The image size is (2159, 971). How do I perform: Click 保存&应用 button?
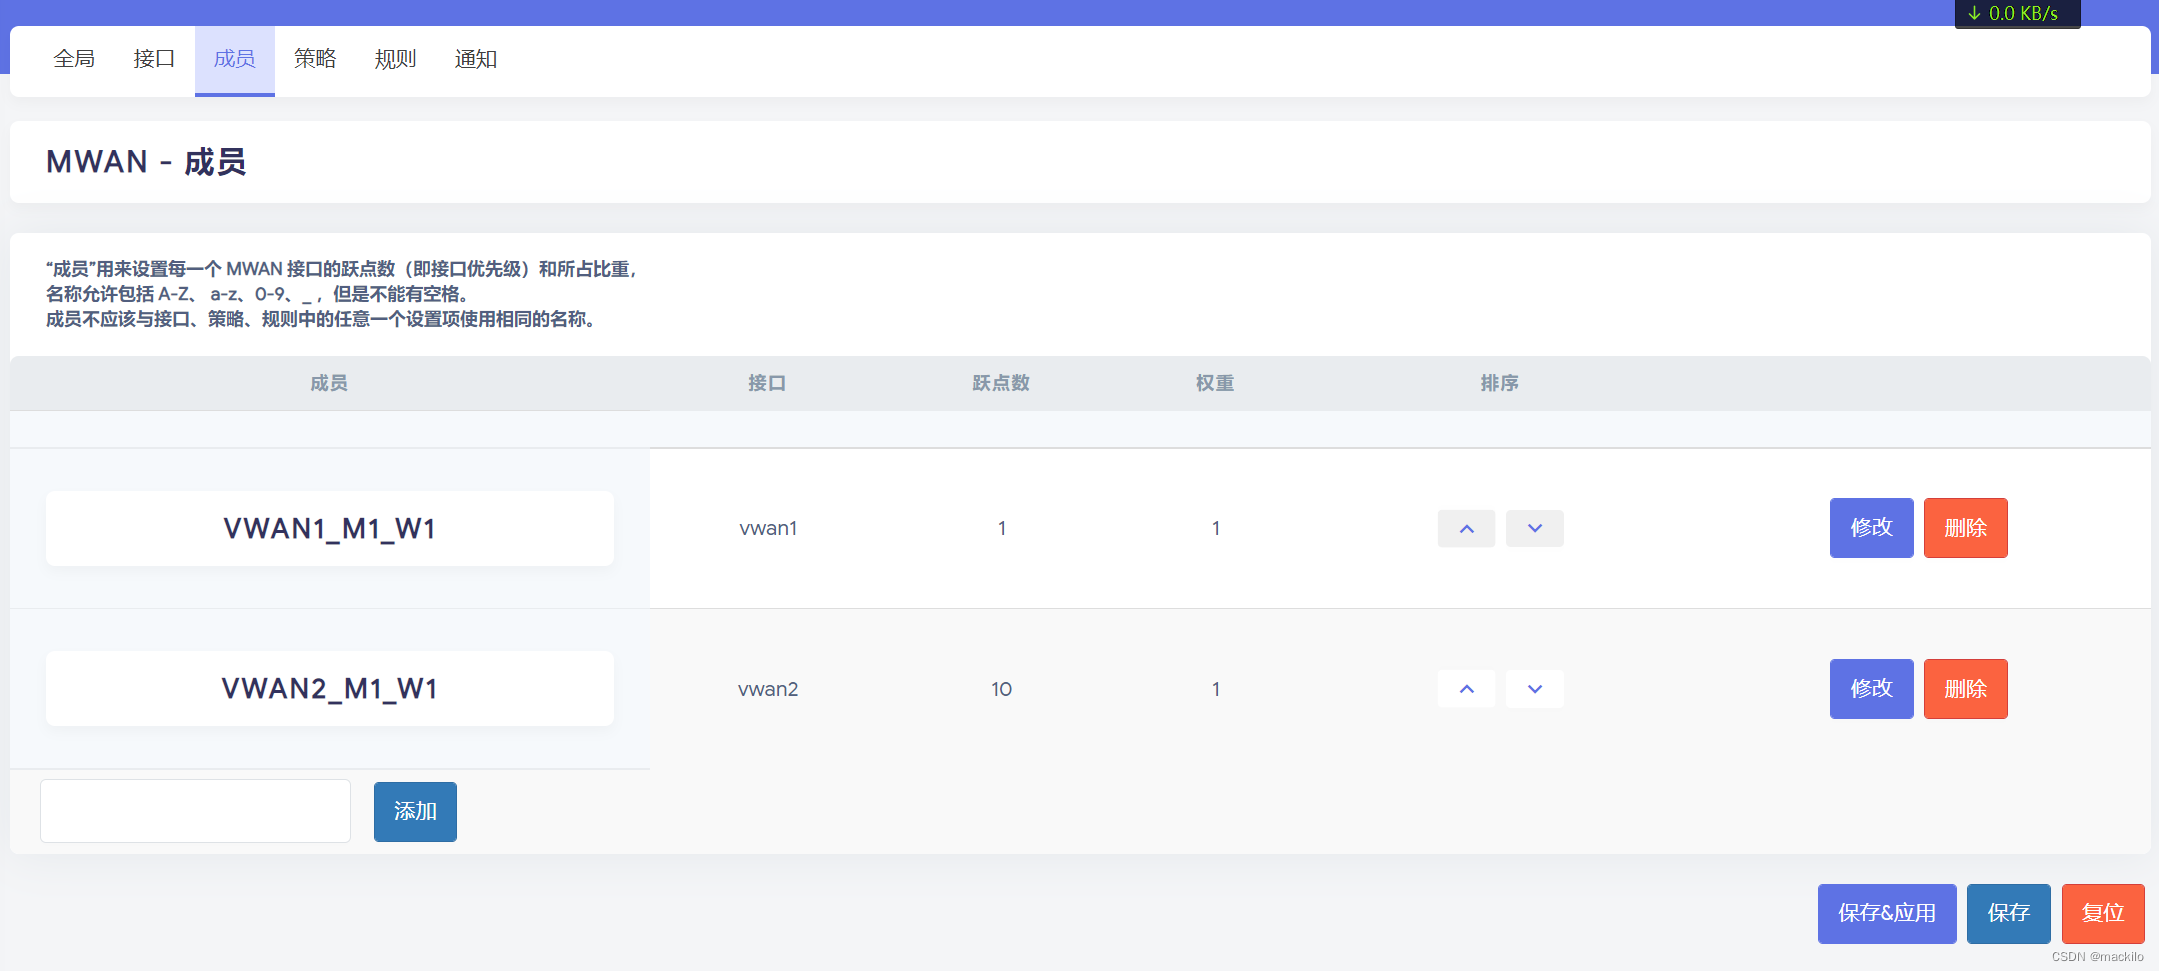pyautogui.click(x=1887, y=913)
